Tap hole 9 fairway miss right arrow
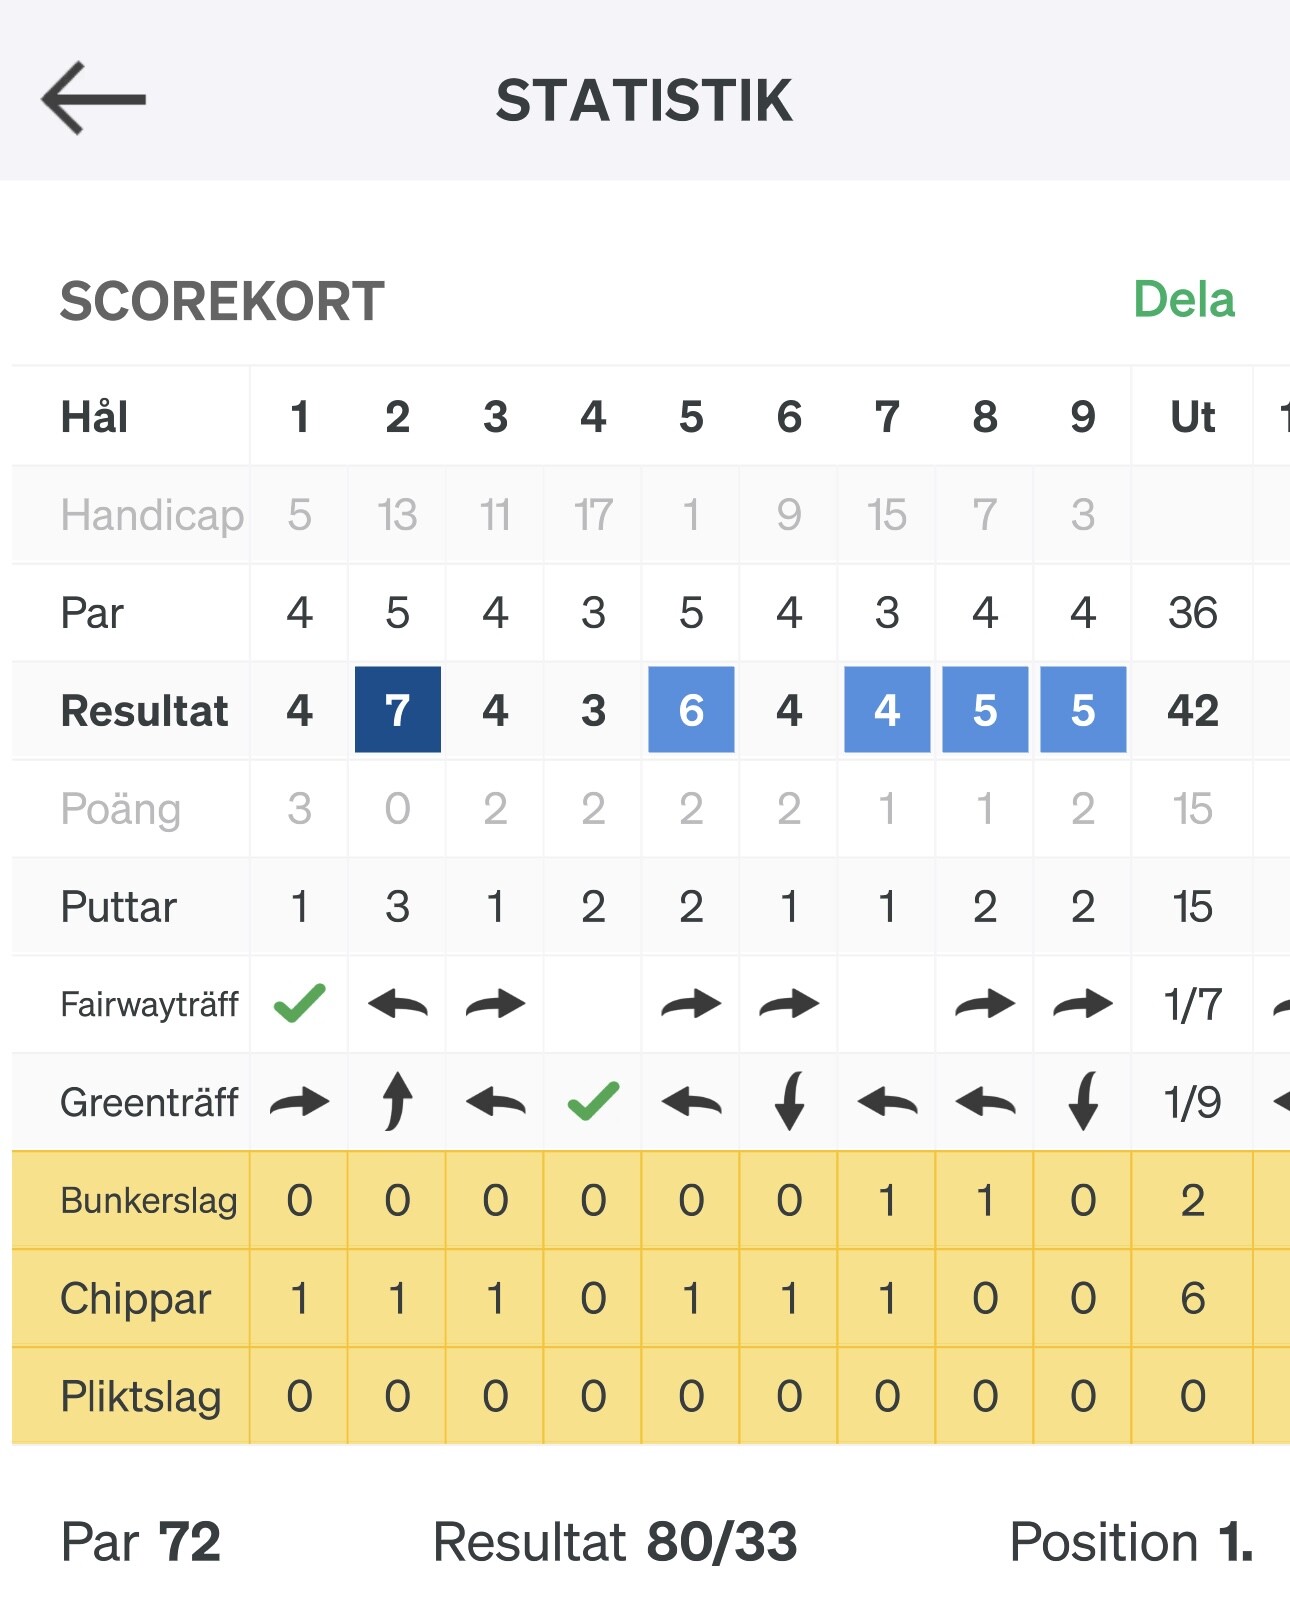This screenshot has height=1608, width=1290. click(x=1083, y=1003)
